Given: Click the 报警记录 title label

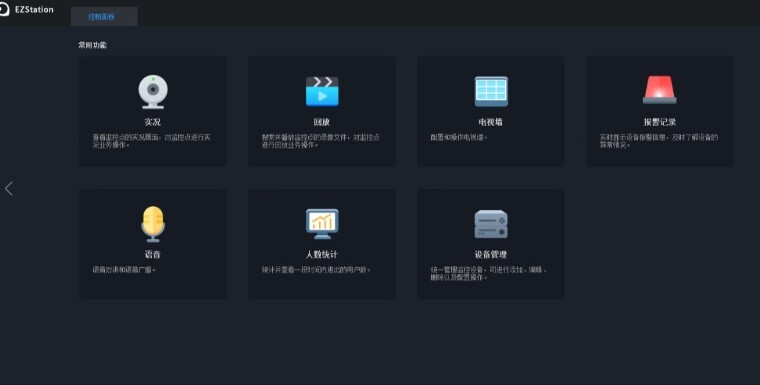Looking at the screenshot, I should pyautogui.click(x=660, y=122).
